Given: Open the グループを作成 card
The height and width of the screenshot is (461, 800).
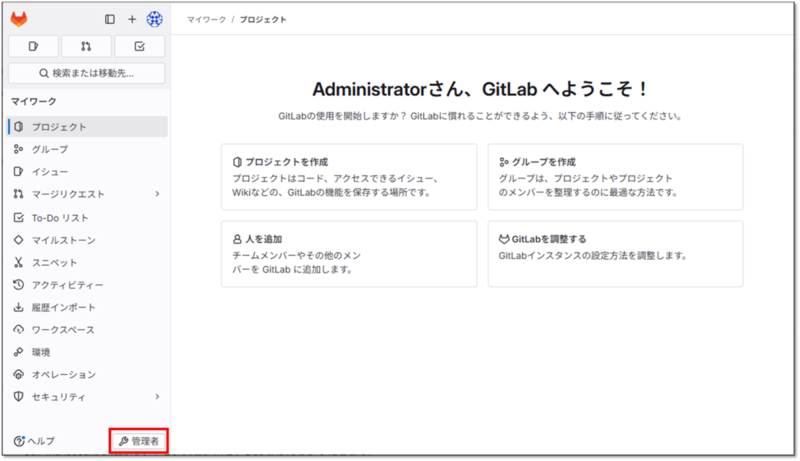Looking at the screenshot, I should (615, 177).
